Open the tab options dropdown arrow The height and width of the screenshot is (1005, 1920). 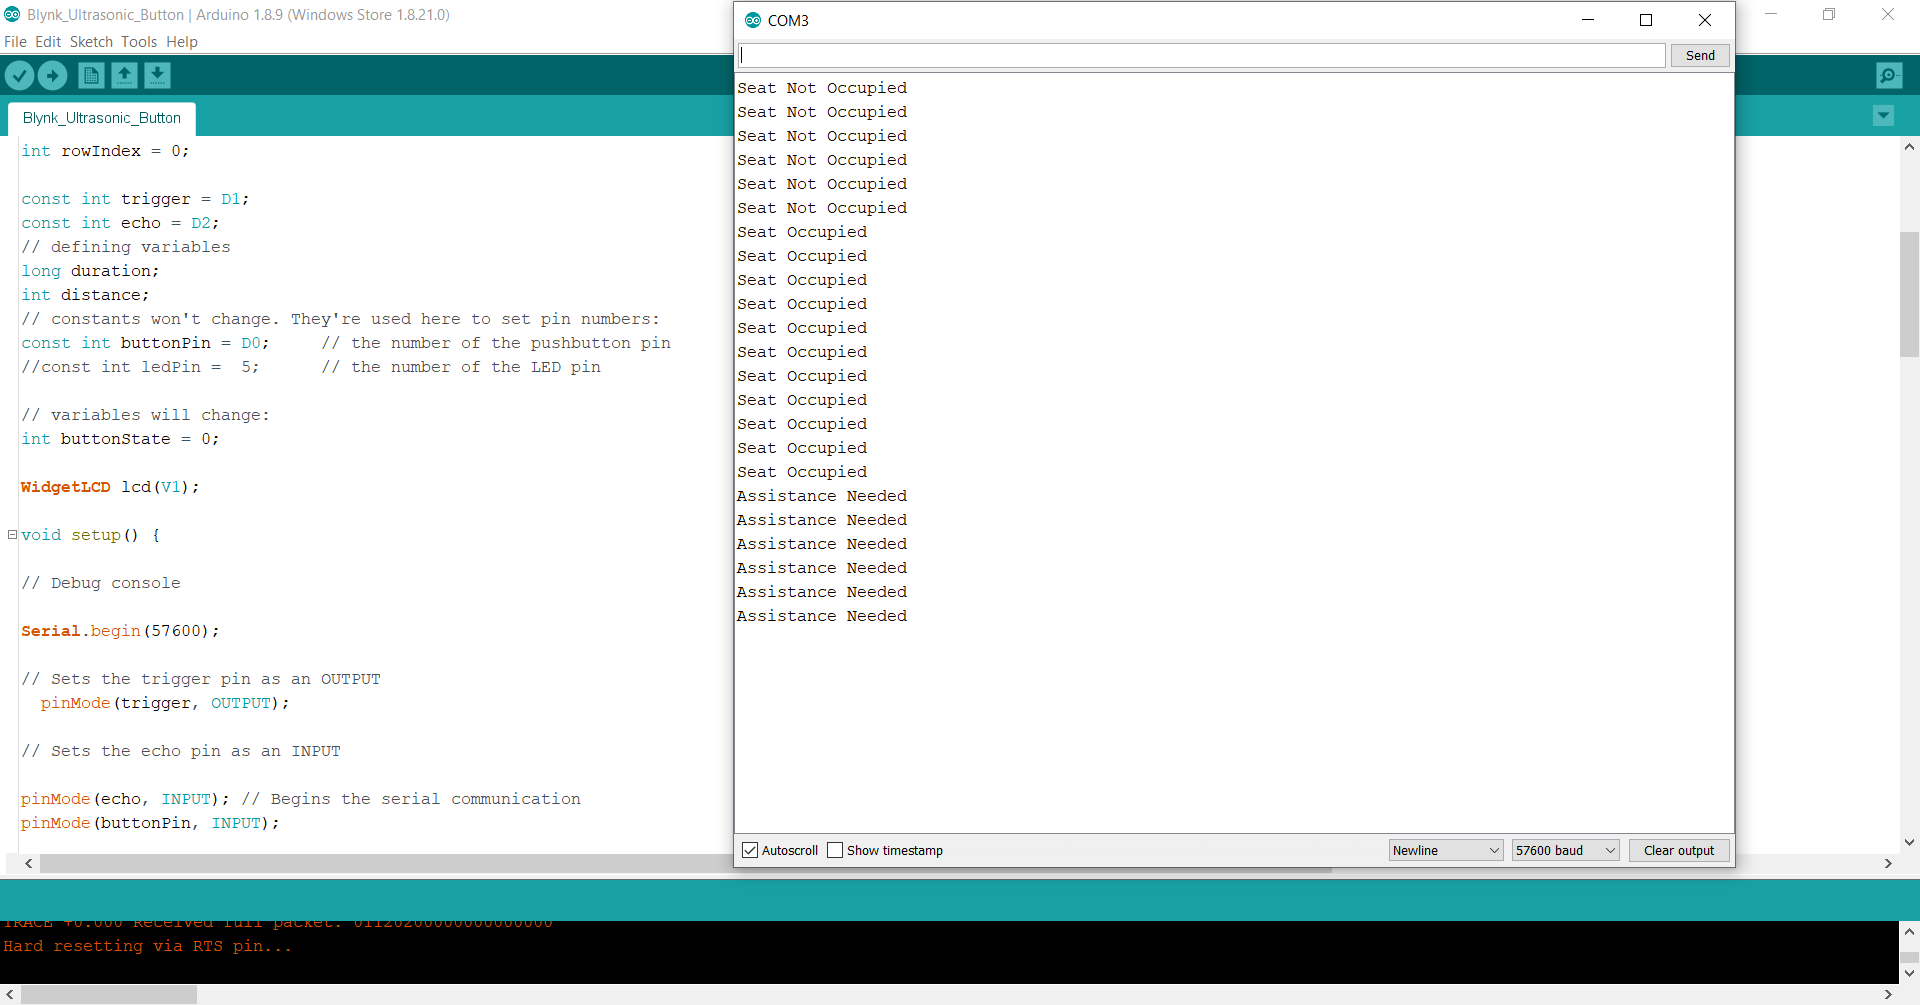point(1883,116)
